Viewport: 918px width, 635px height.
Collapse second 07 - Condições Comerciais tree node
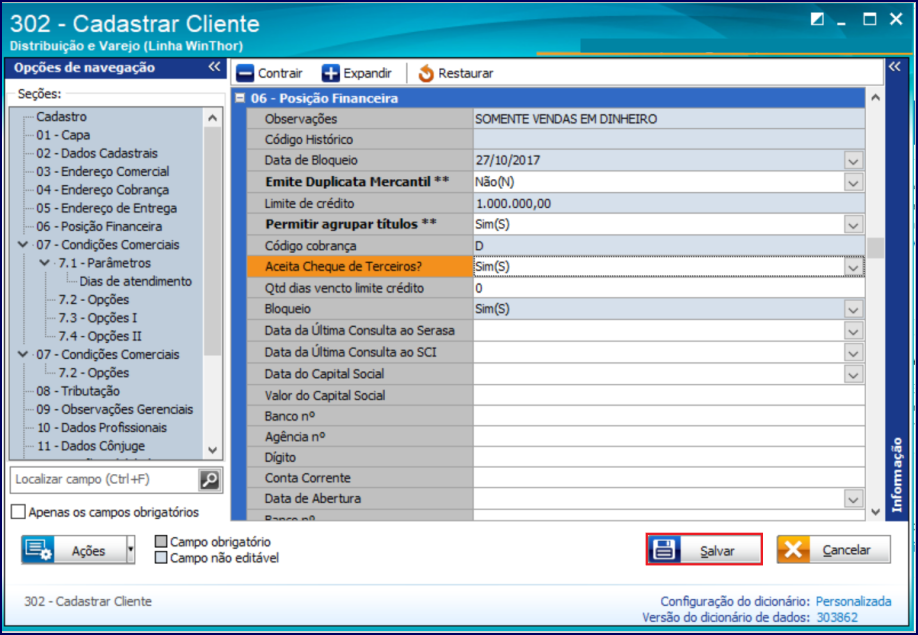click(x=23, y=354)
